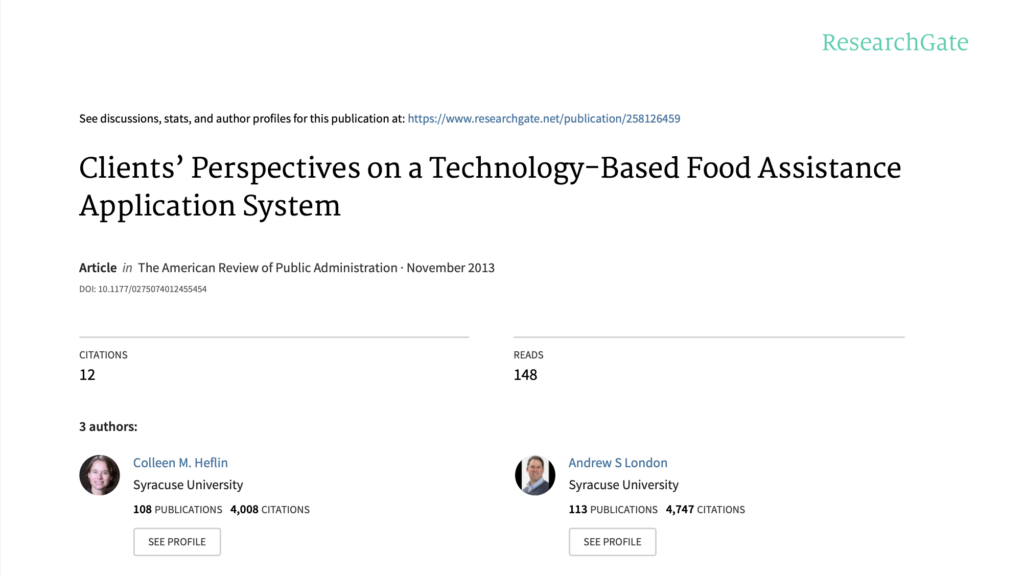The image size is (1024, 576).
Task: Click the '3 authors:' label
Action: pos(108,427)
